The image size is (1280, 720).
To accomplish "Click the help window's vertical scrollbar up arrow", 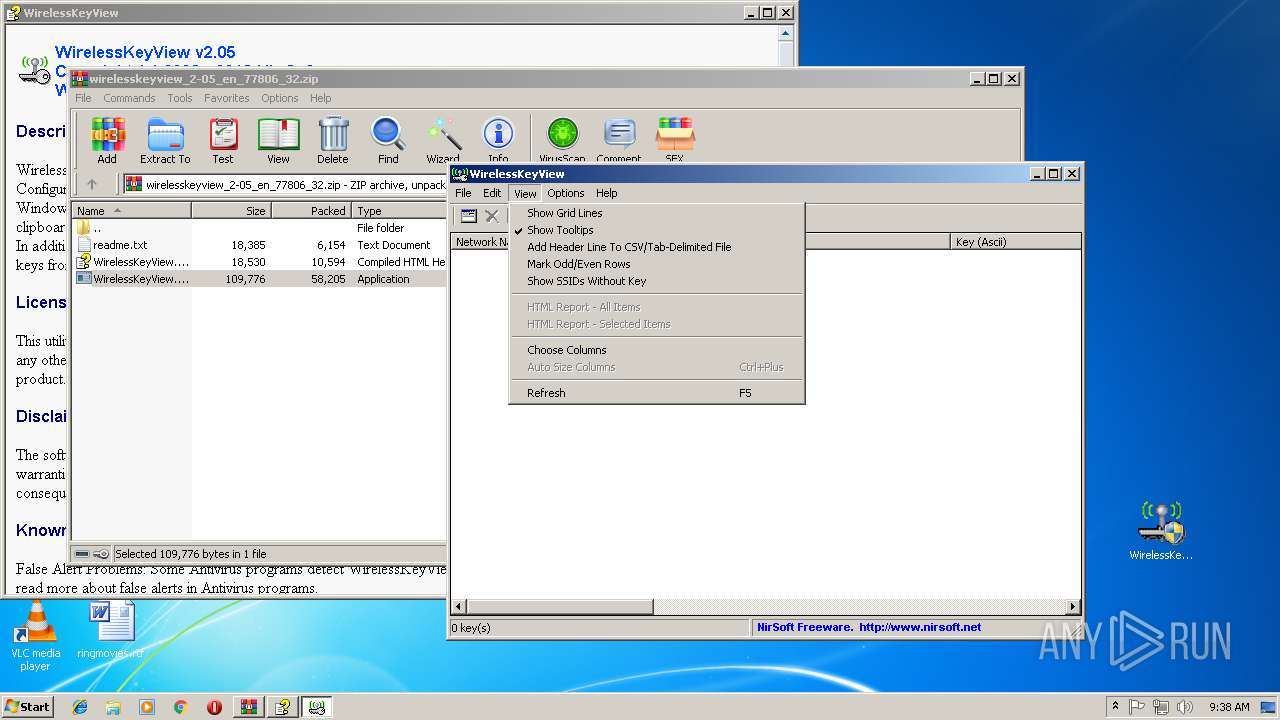I will (787, 33).
